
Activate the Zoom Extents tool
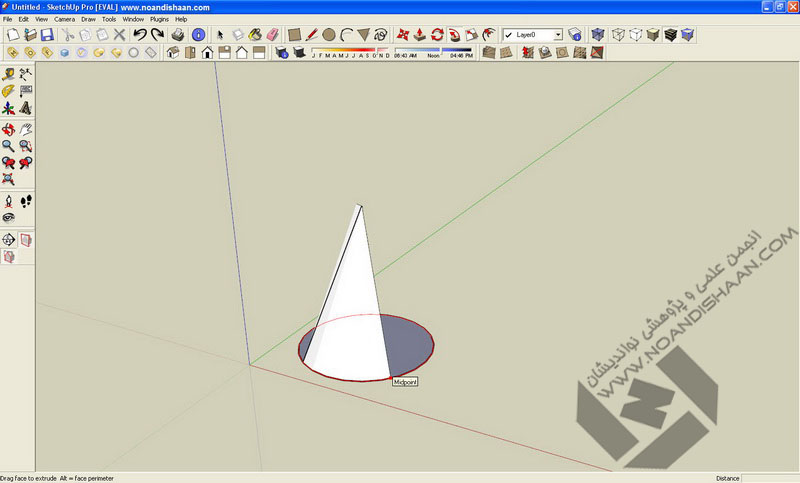(x=8, y=180)
